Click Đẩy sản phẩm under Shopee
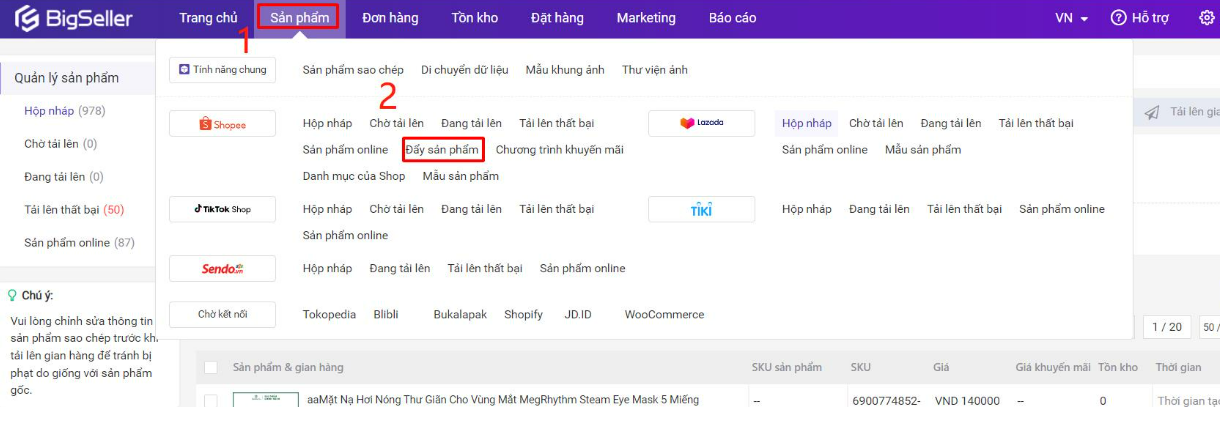1220x422 pixels. tap(443, 150)
